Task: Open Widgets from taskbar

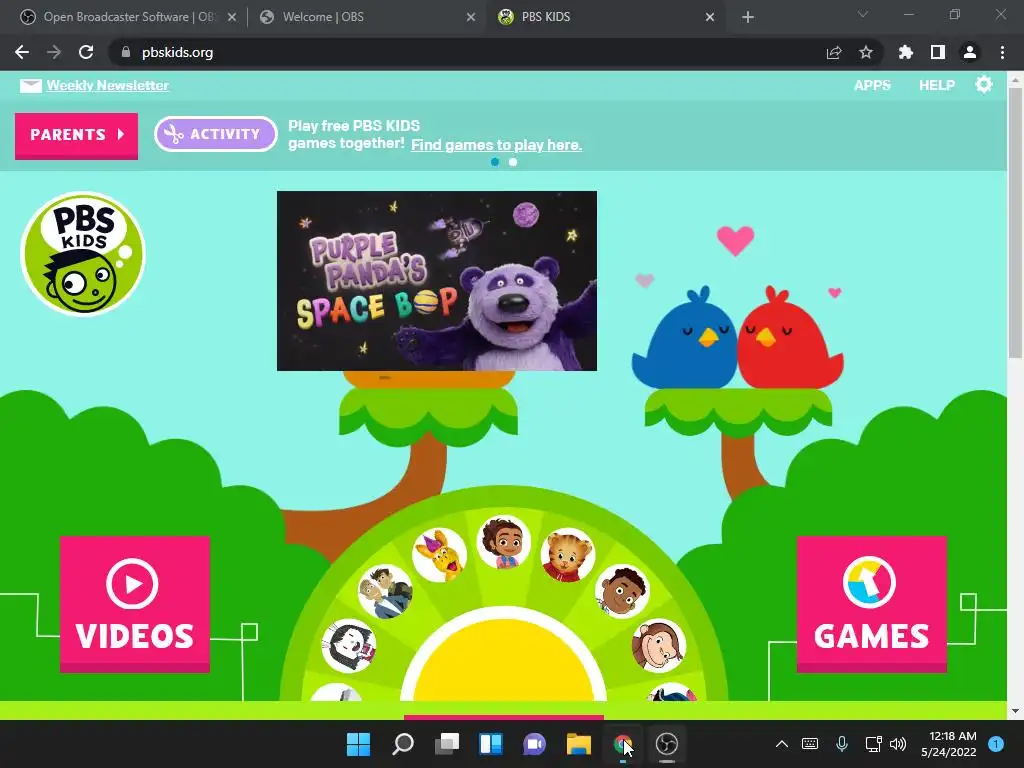Action: (x=490, y=744)
